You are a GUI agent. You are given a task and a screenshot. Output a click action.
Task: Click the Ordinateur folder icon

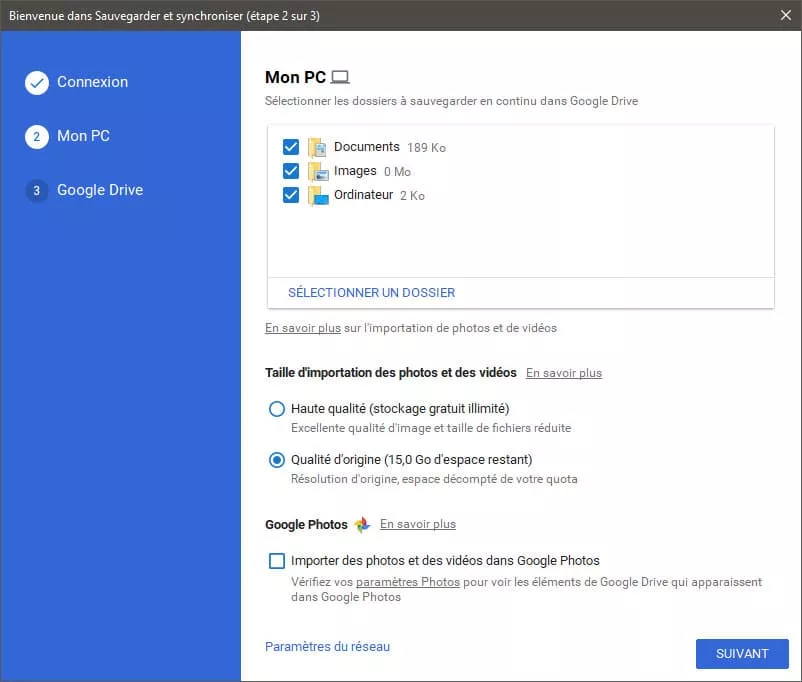coord(318,195)
